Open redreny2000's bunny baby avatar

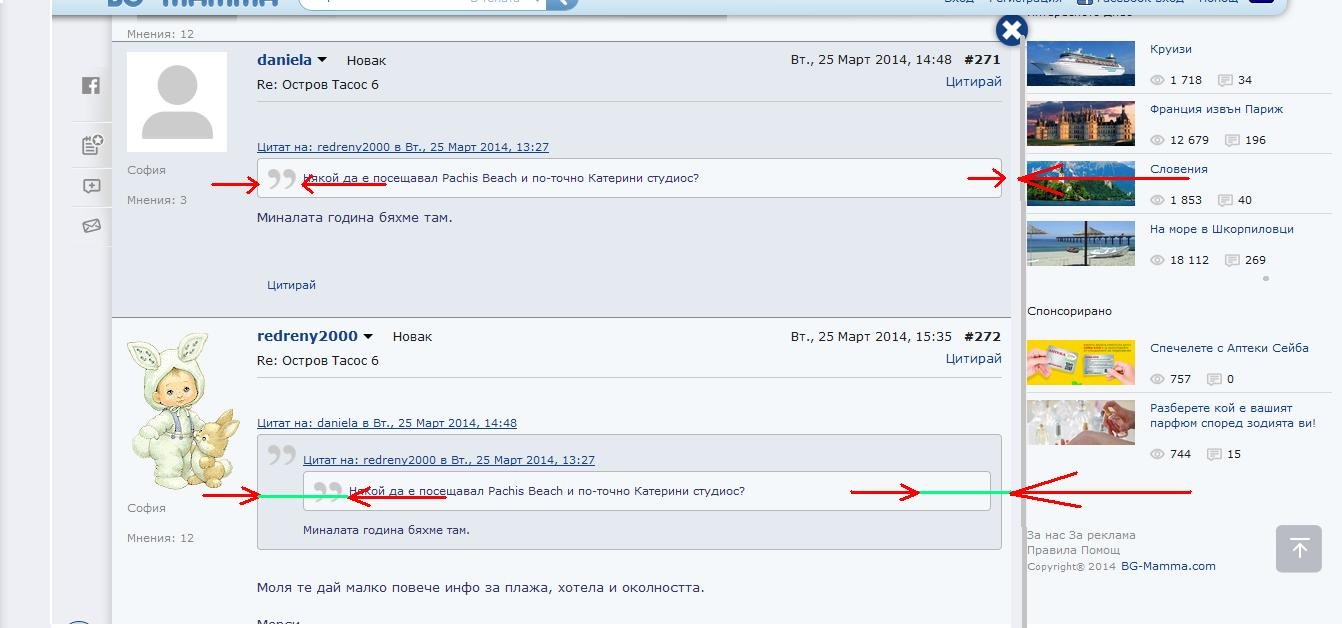(181, 410)
